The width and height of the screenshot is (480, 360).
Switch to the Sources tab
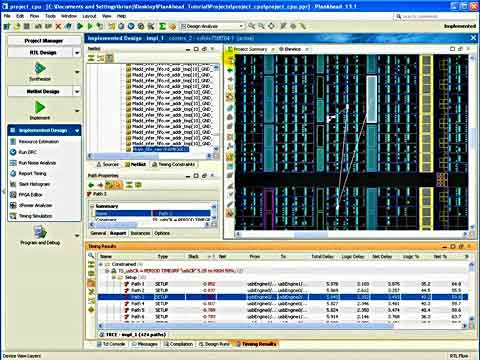pyautogui.click(x=107, y=164)
